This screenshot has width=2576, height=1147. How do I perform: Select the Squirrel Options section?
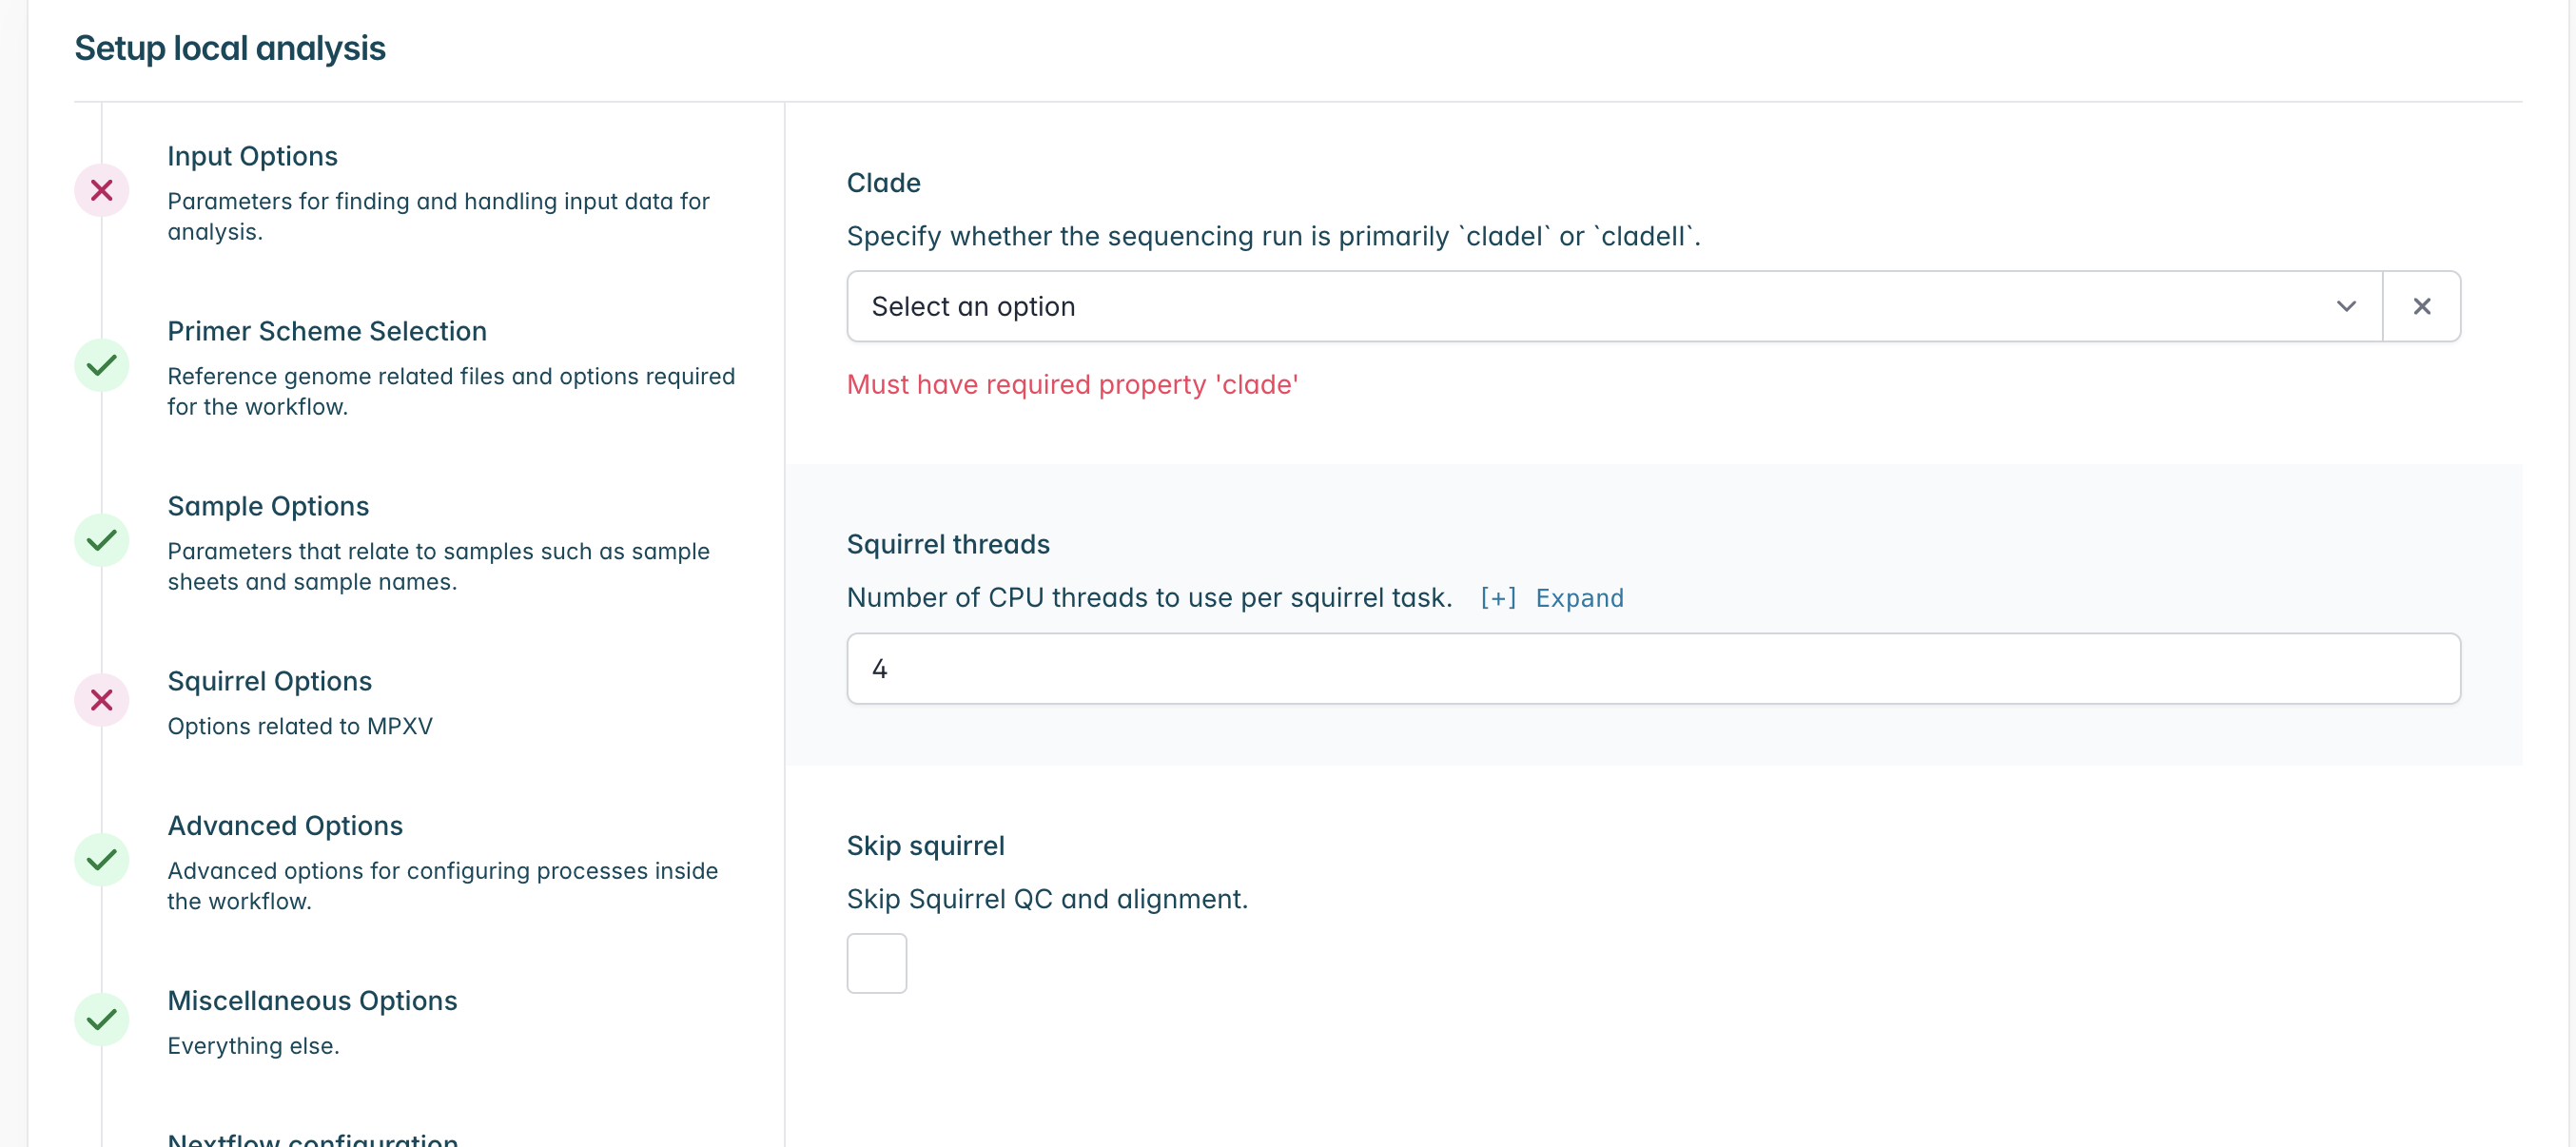click(x=269, y=681)
